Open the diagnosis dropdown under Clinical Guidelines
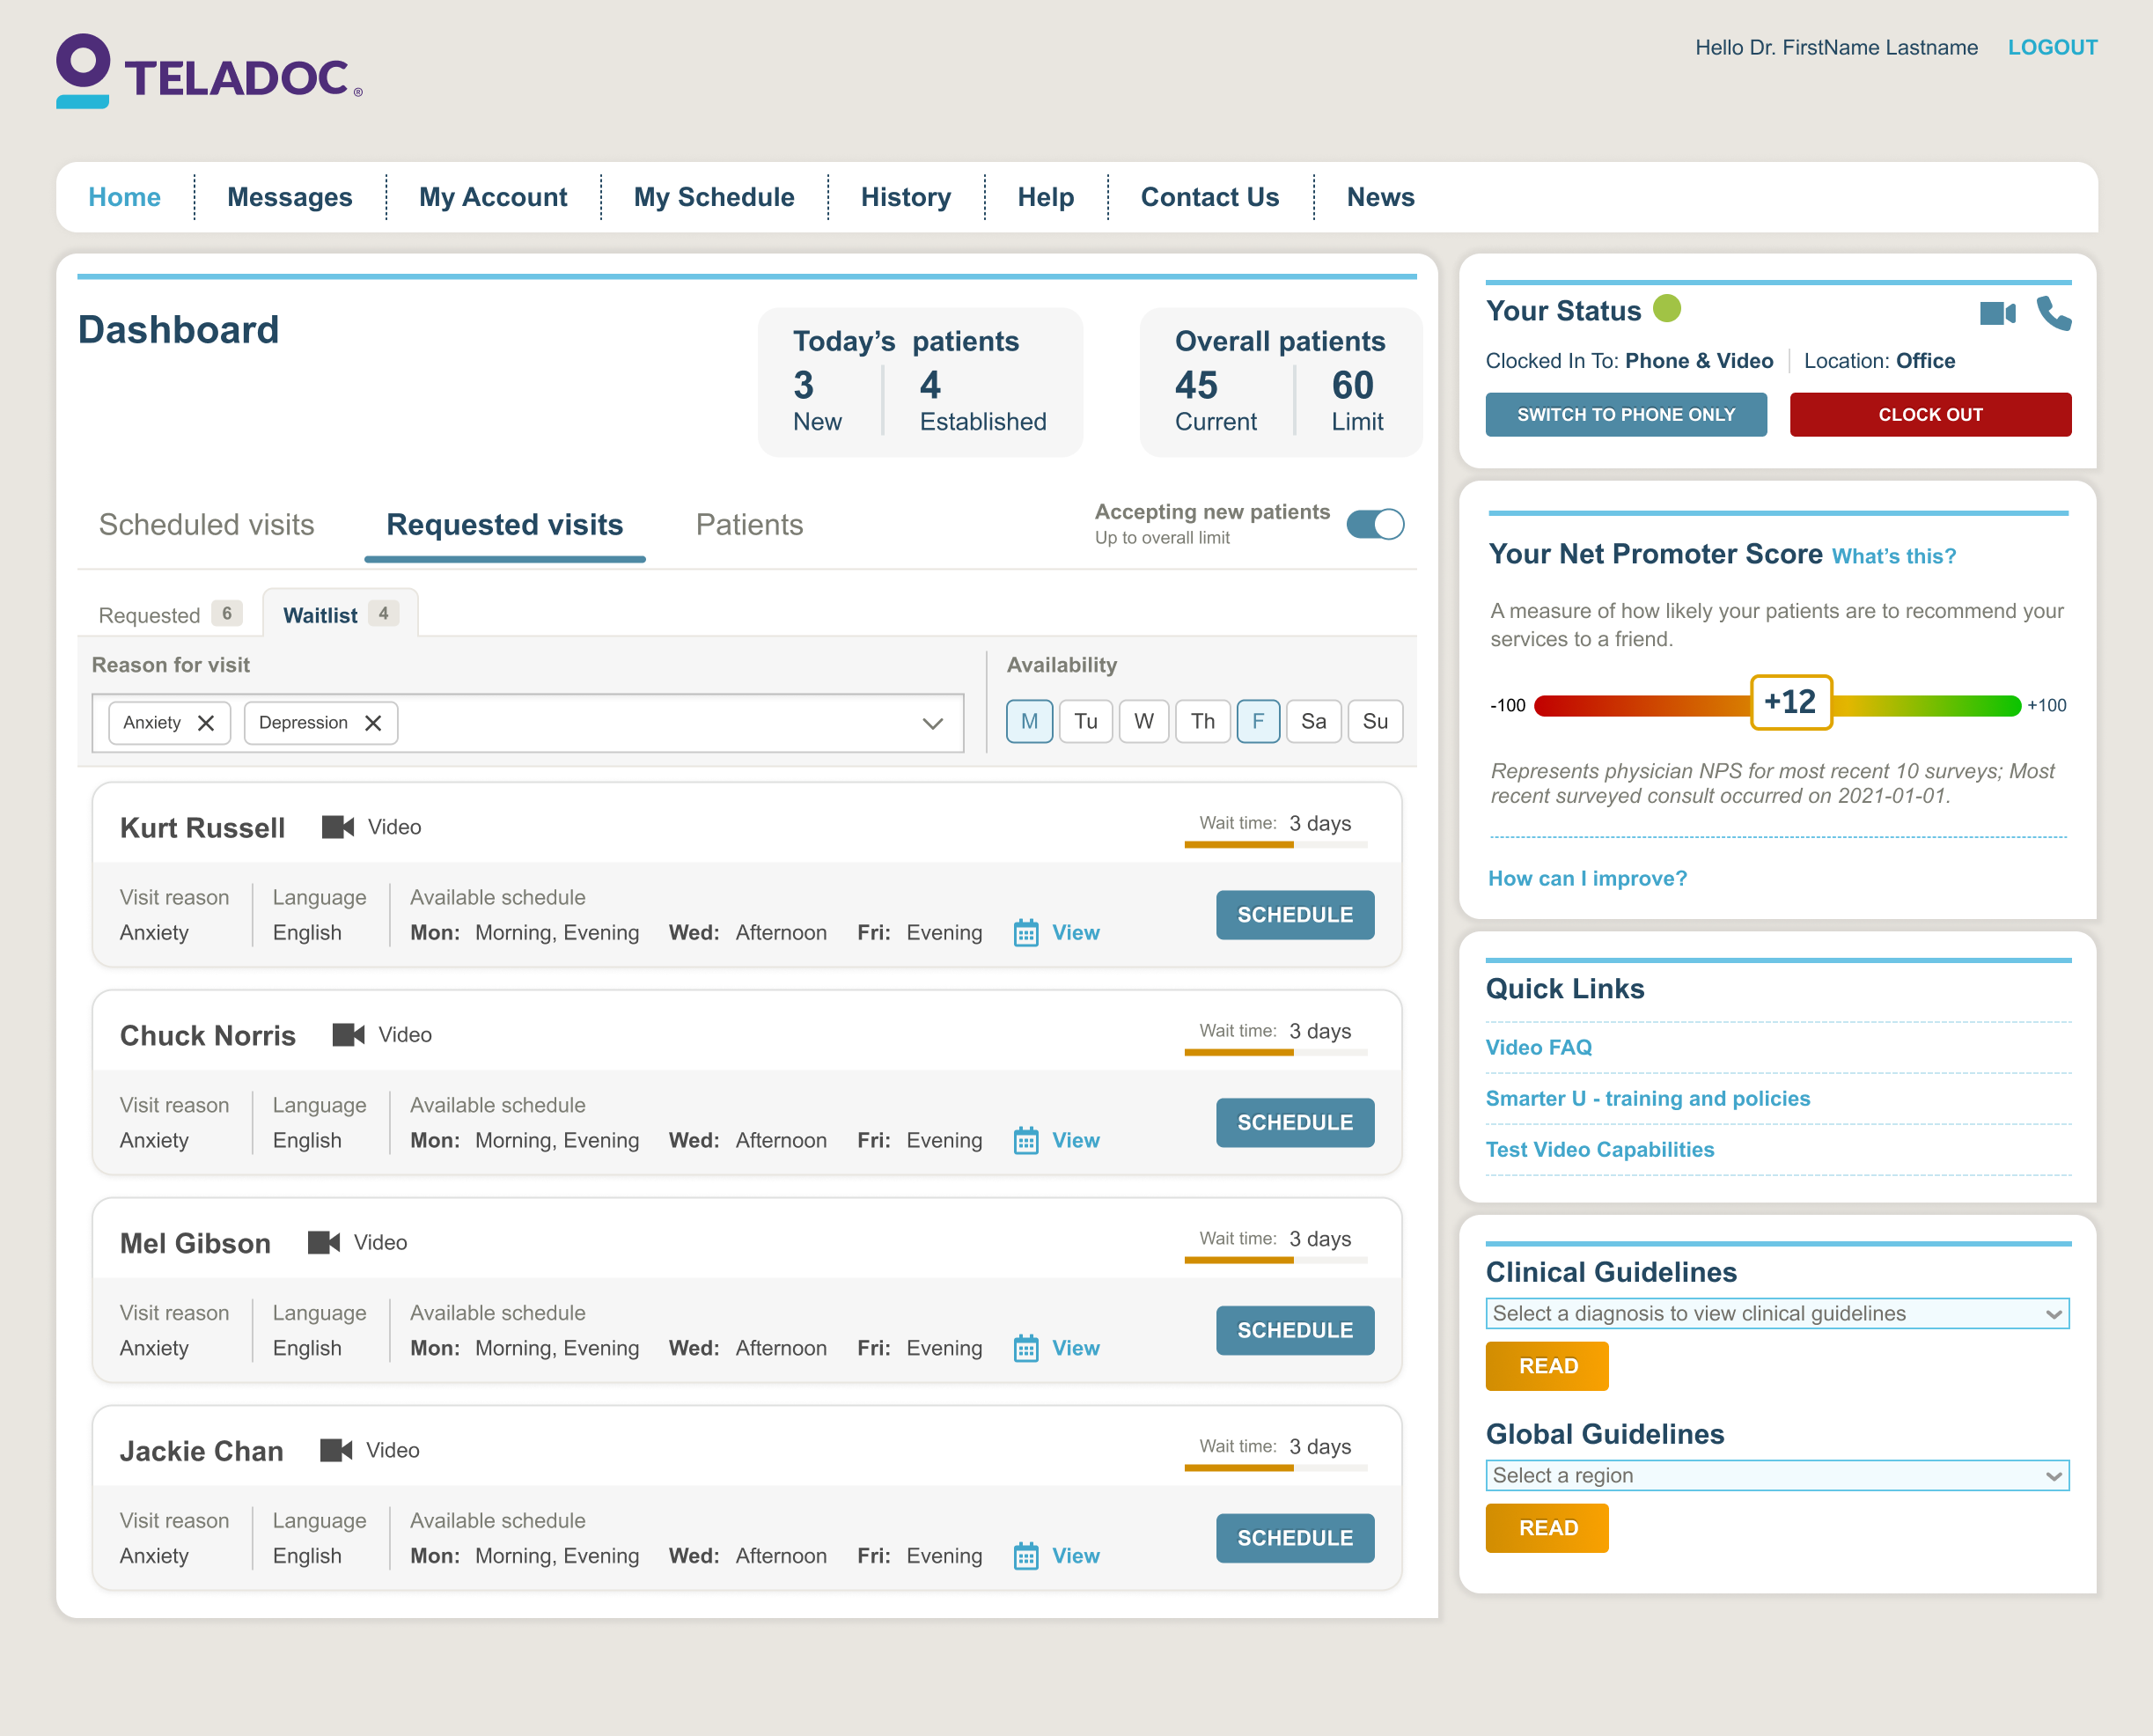2153x1736 pixels. (x=1777, y=1313)
